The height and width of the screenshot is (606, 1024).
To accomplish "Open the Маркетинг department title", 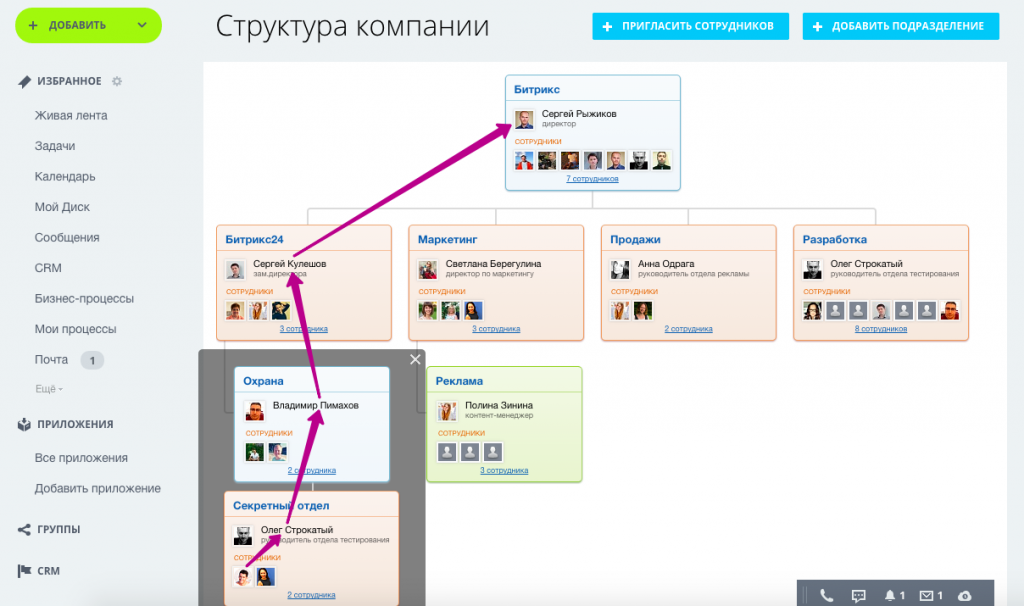I will (x=447, y=240).
